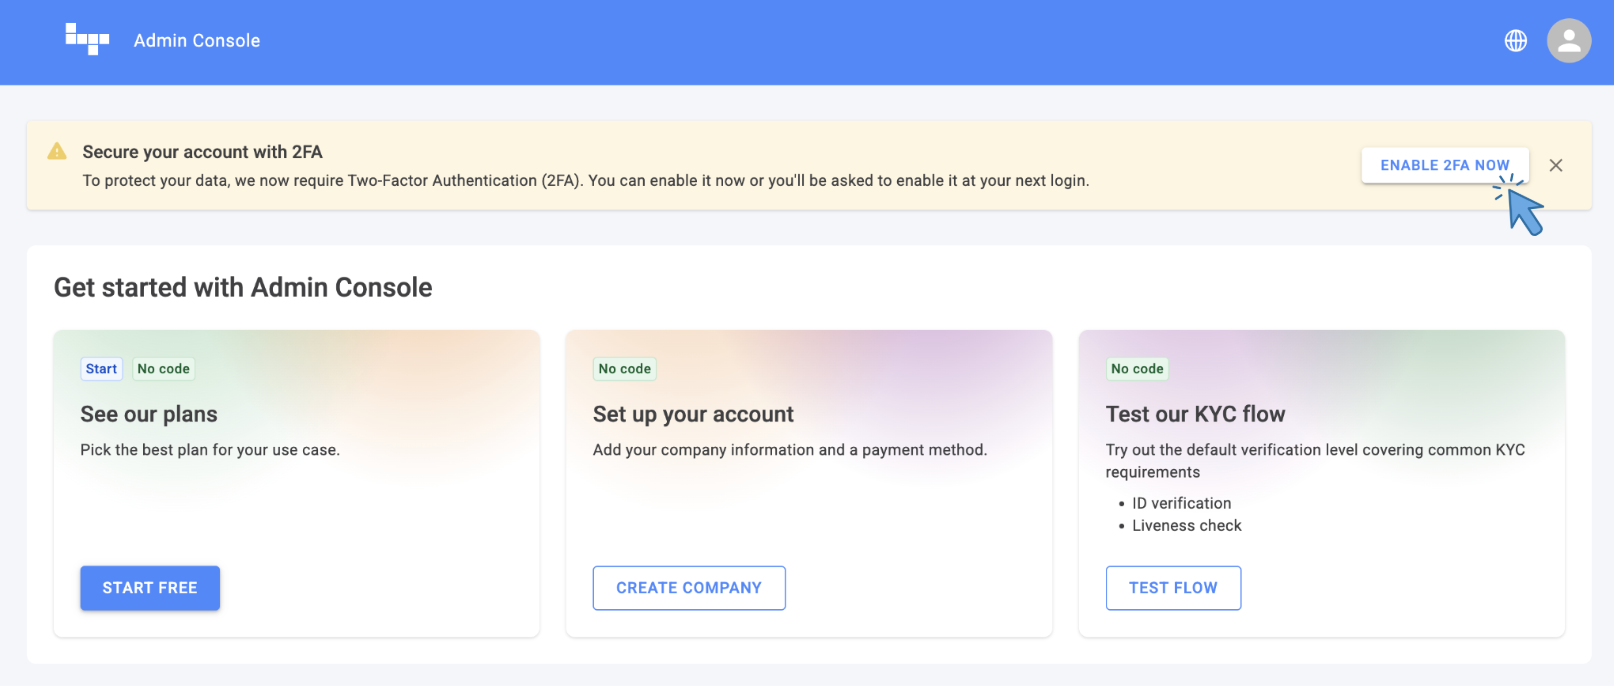Click the yellow warning triangle icon

point(57,151)
